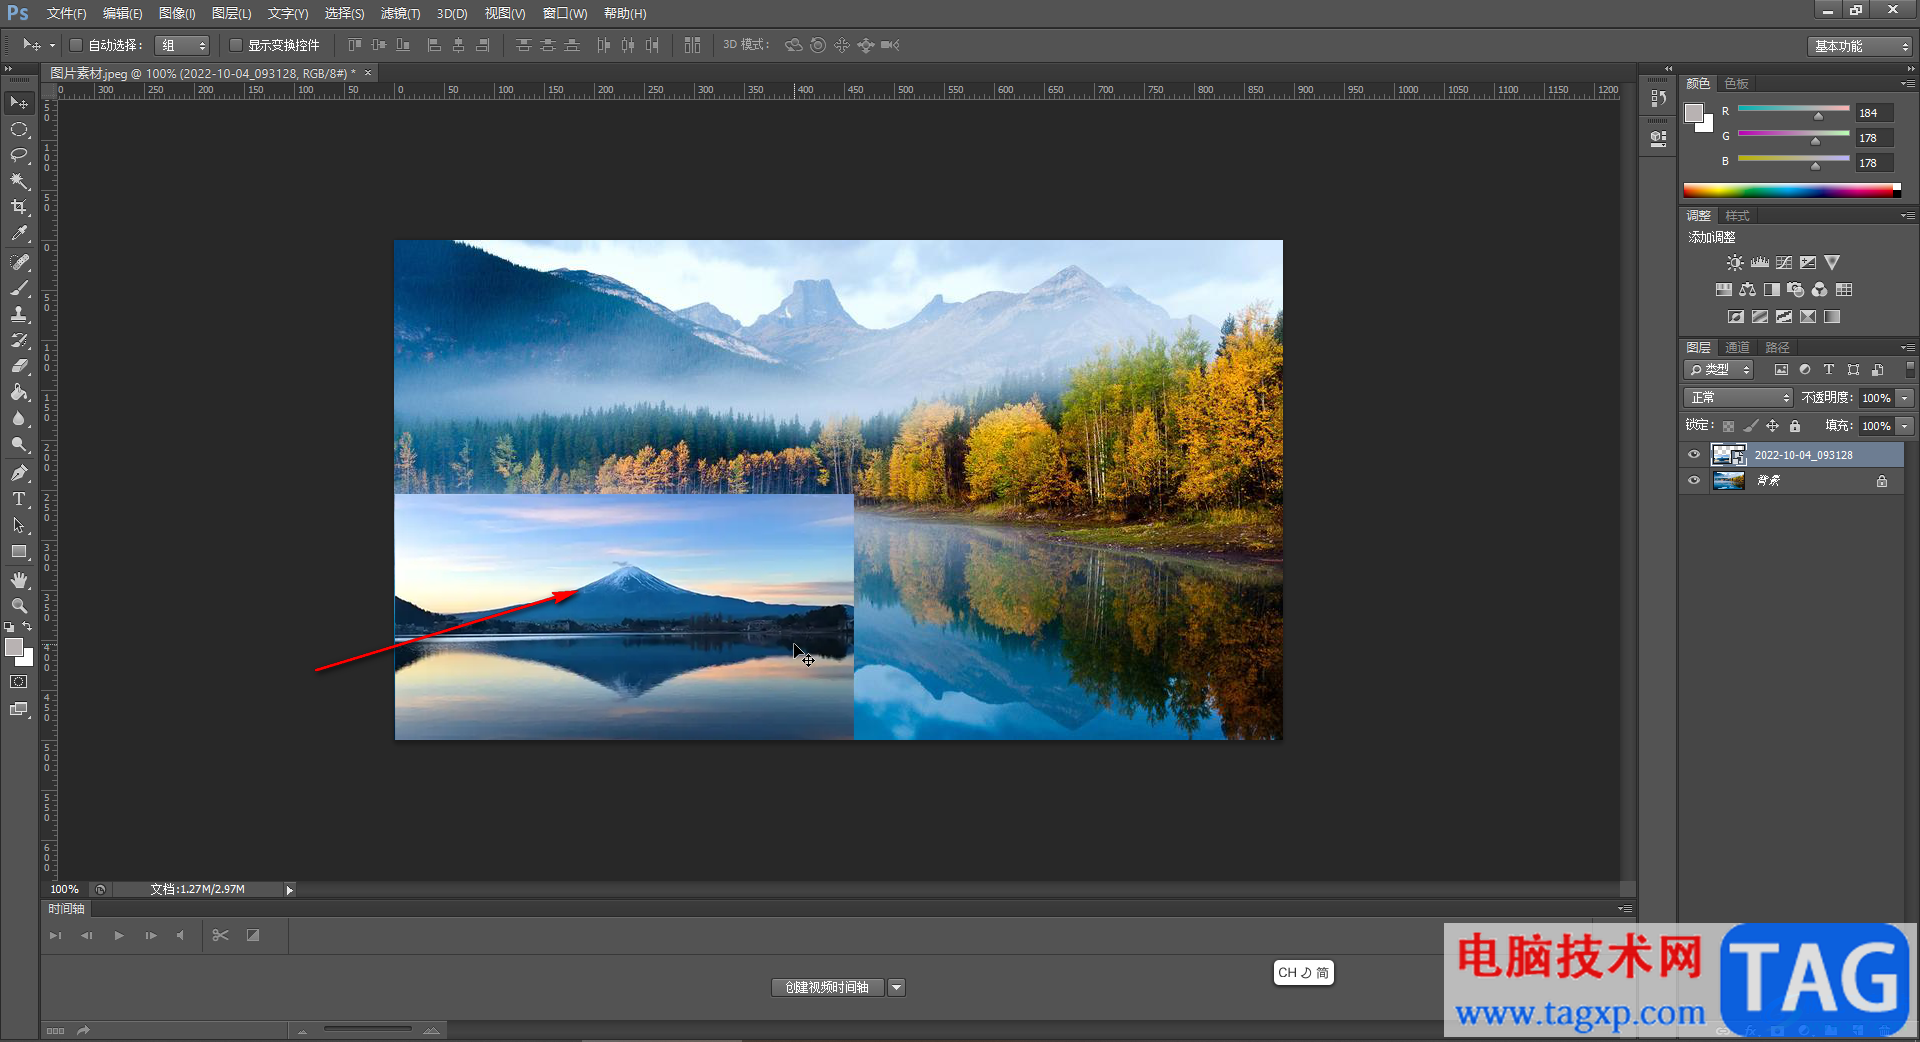The height and width of the screenshot is (1042, 1920).
Task: Select the Elliptical Marquee tool
Action: tap(19, 129)
